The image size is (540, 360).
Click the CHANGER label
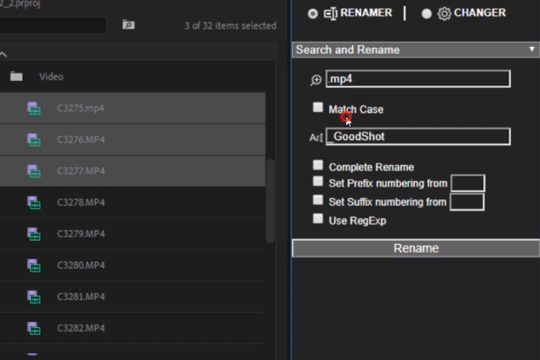(x=480, y=13)
